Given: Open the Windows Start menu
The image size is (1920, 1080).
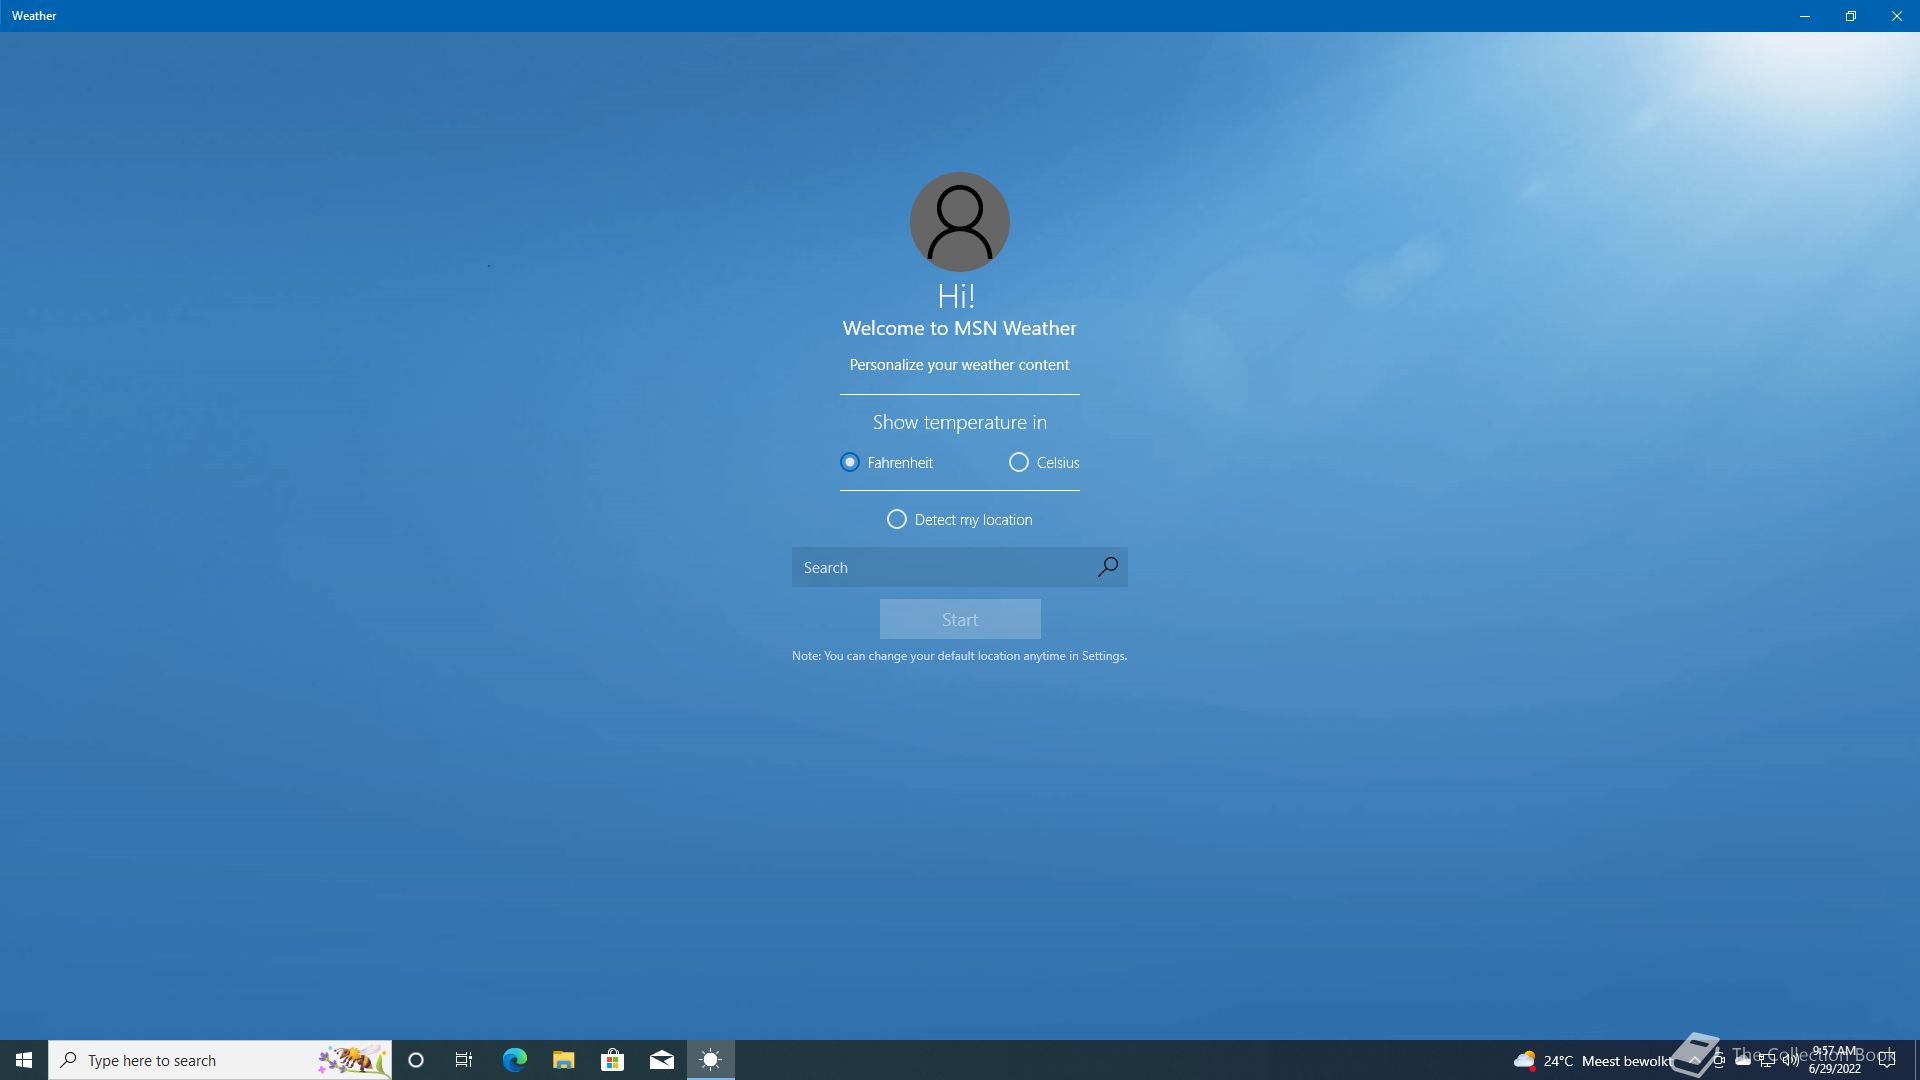Looking at the screenshot, I should [24, 1060].
